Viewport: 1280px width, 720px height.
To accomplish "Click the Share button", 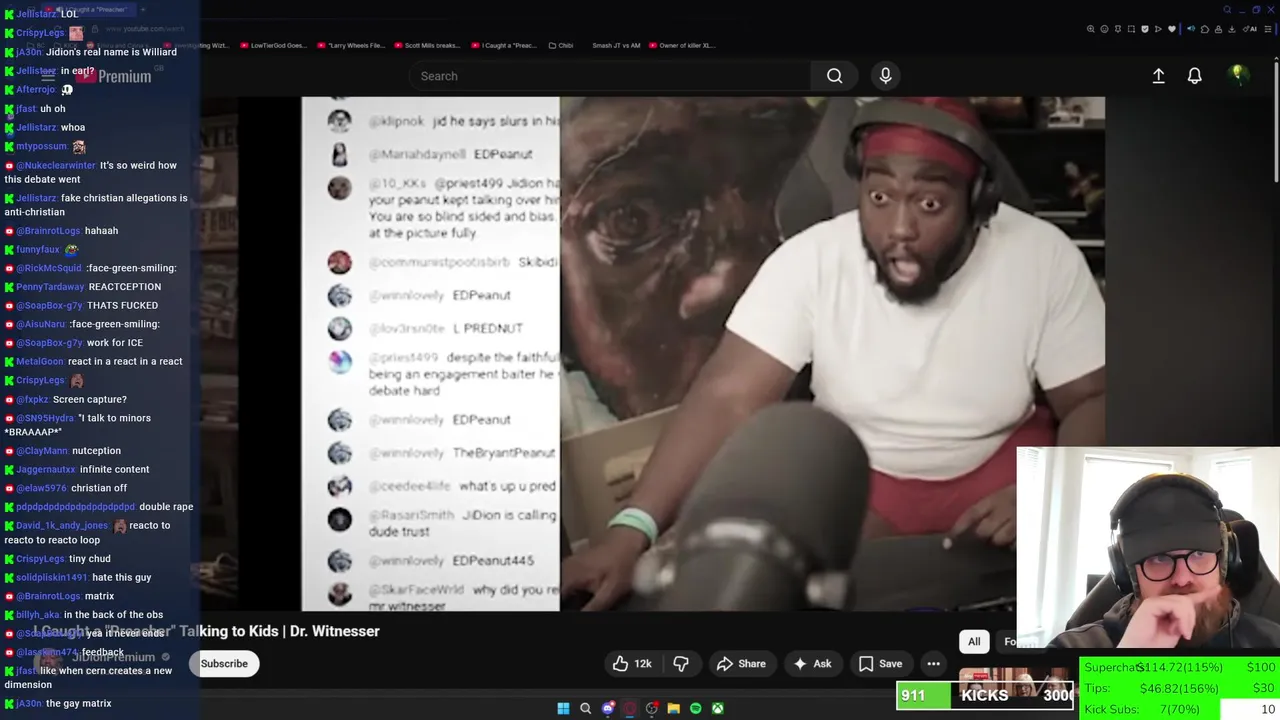I will pos(741,664).
